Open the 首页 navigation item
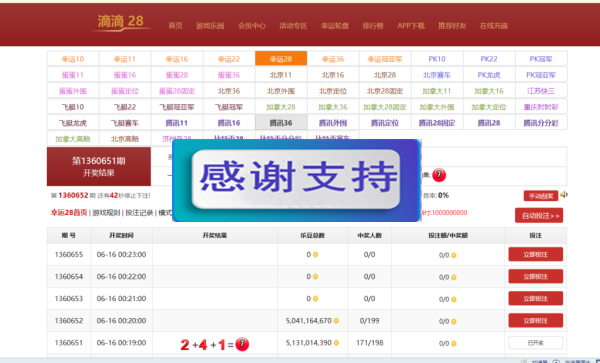Viewport: 600px width, 363px height. pyautogui.click(x=176, y=26)
